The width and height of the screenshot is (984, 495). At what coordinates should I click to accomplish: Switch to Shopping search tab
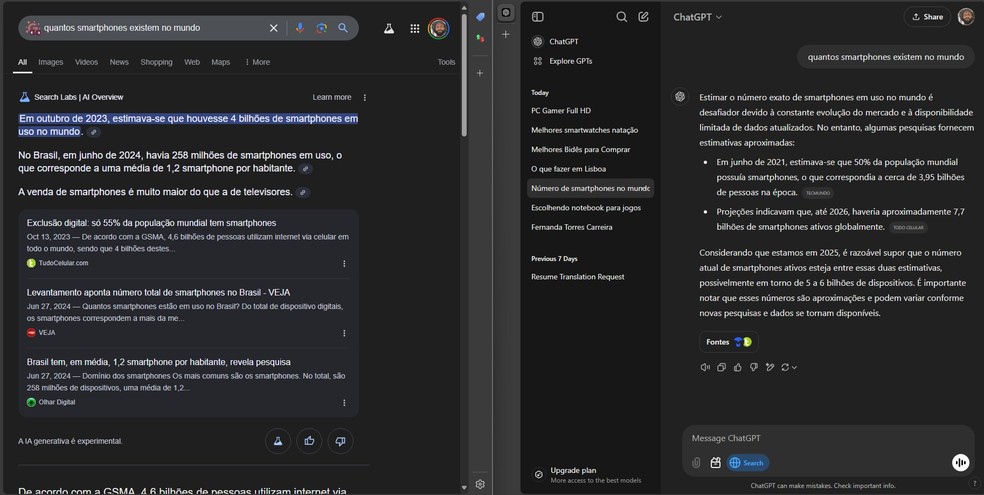point(156,62)
